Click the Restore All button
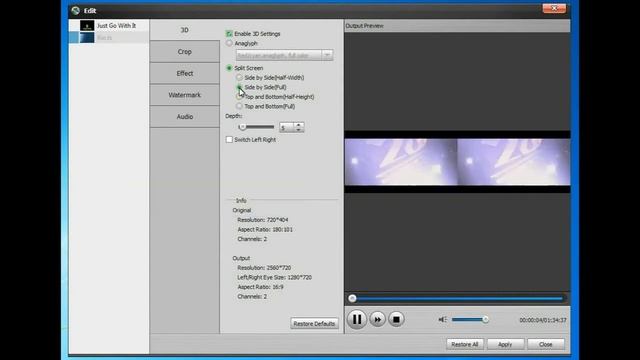 [x=464, y=344]
